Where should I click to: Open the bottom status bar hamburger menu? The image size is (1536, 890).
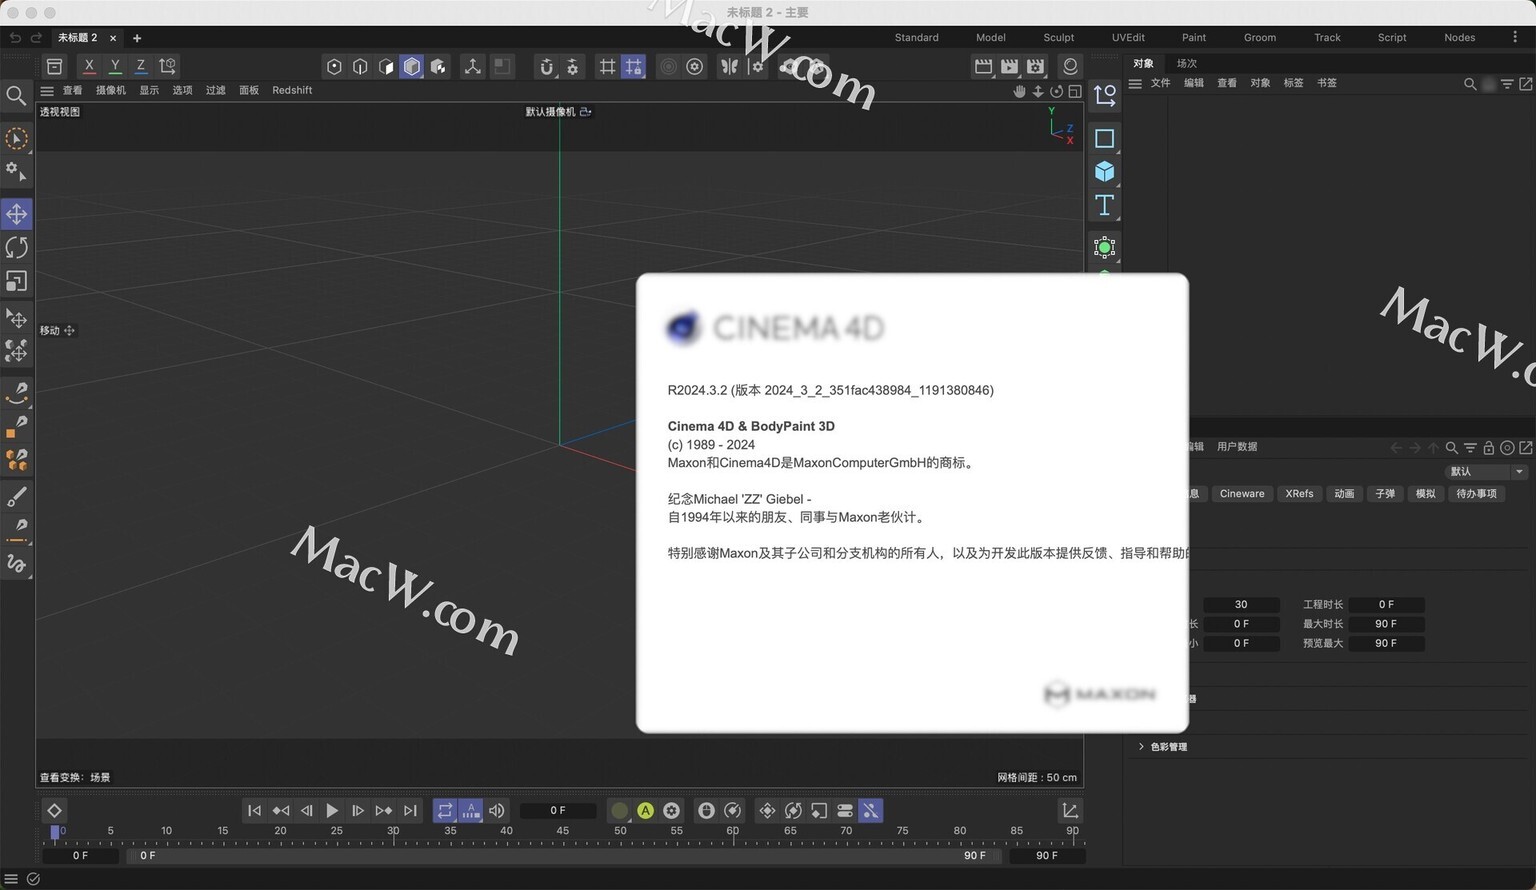[x=11, y=879]
